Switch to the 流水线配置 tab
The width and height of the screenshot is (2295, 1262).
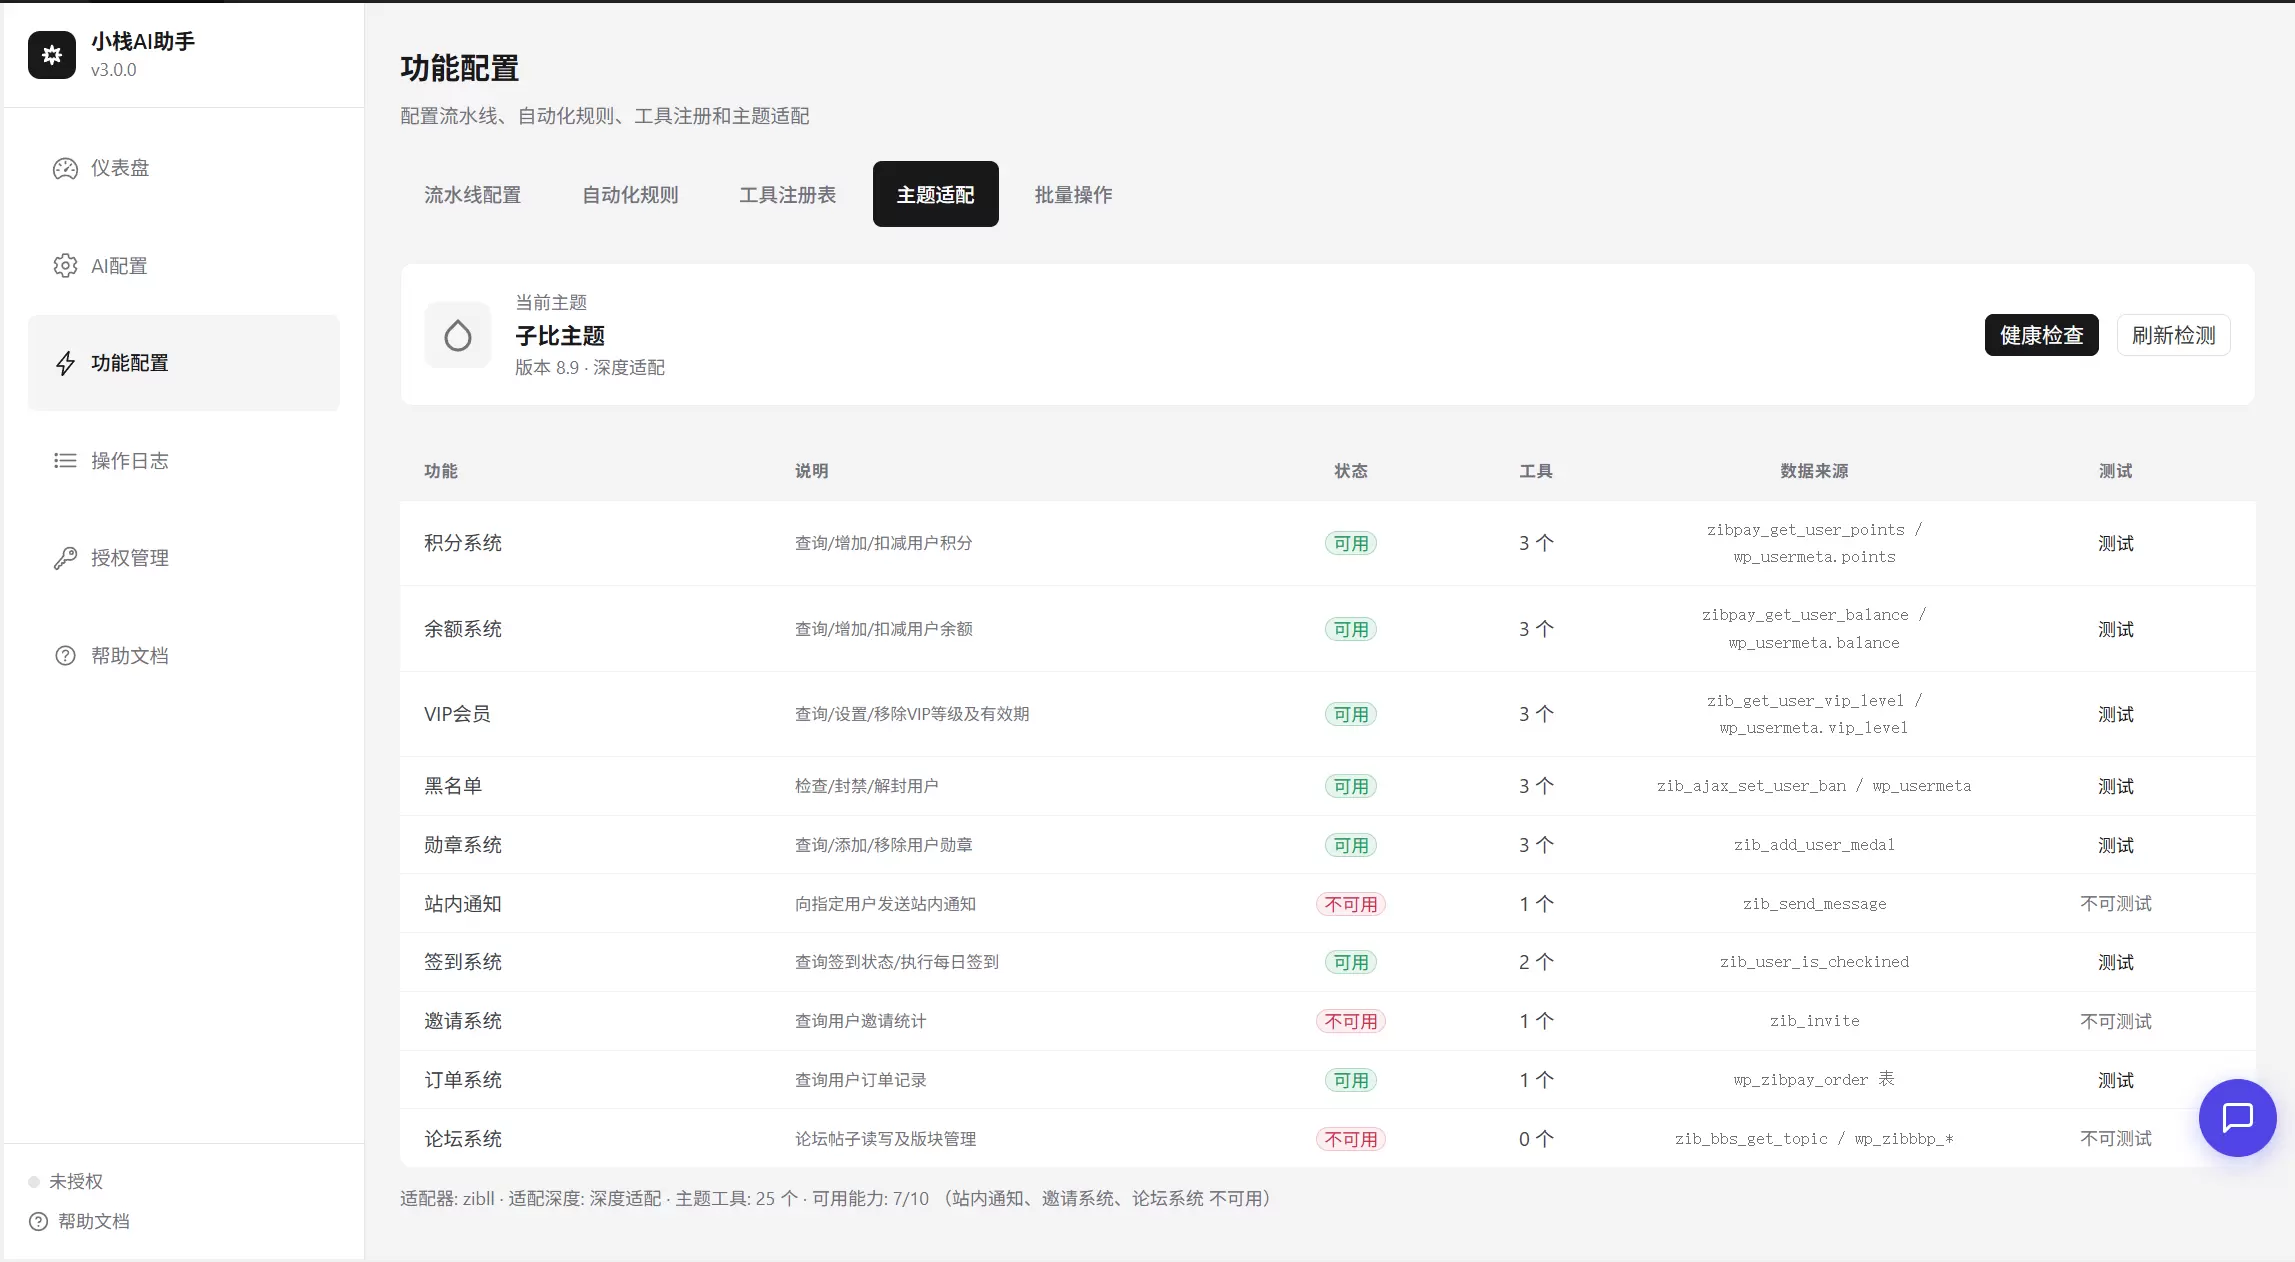pyautogui.click(x=472, y=194)
